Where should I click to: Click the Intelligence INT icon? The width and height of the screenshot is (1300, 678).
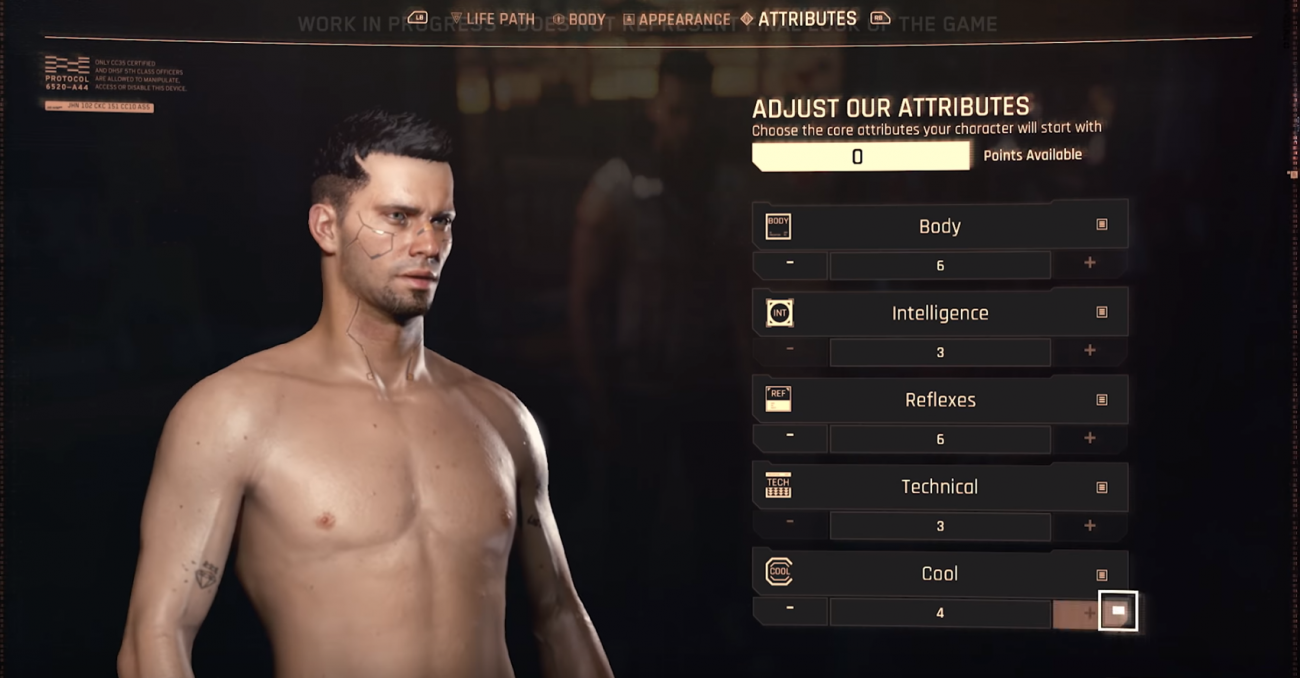[x=779, y=313]
